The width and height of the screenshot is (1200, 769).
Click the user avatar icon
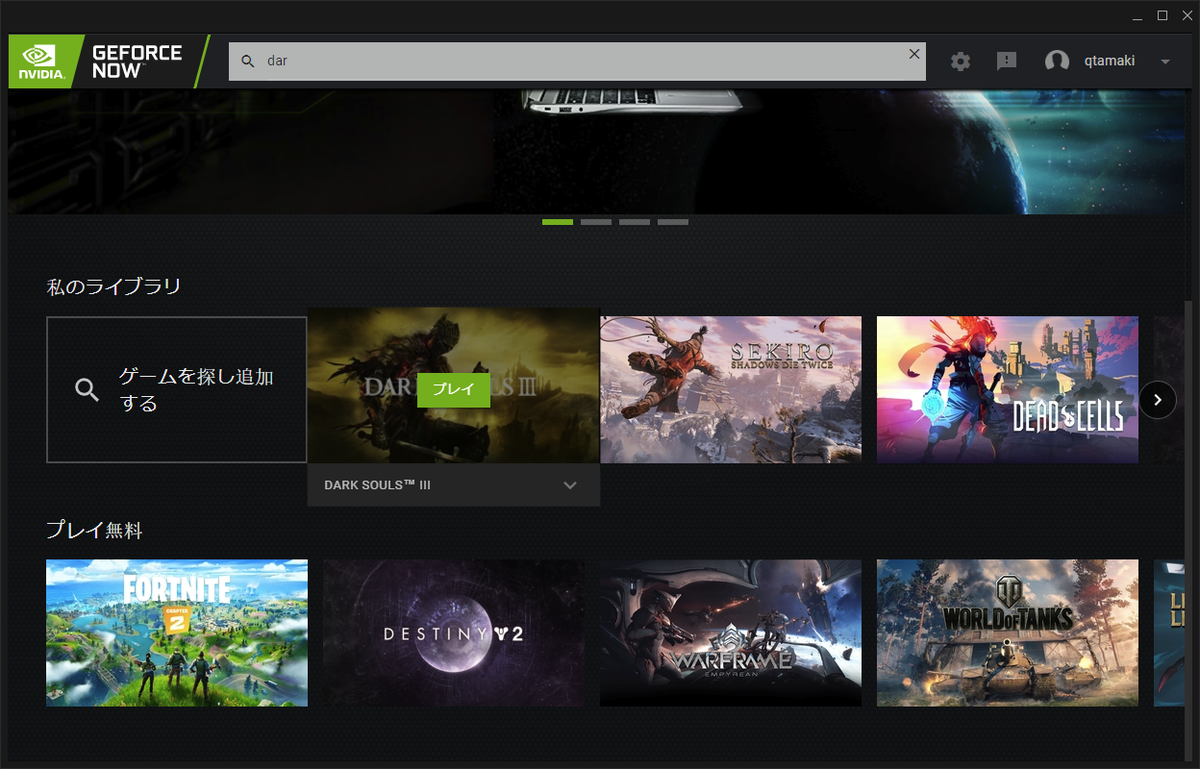click(1057, 61)
